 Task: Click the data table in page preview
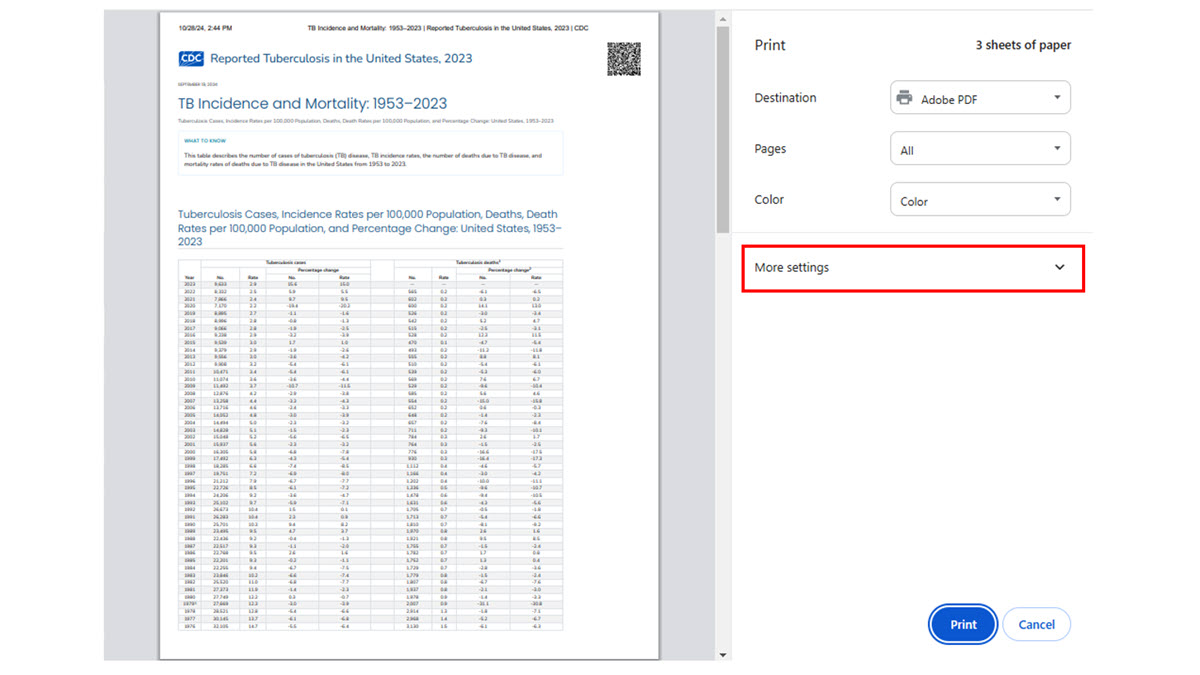(x=370, y=445)
